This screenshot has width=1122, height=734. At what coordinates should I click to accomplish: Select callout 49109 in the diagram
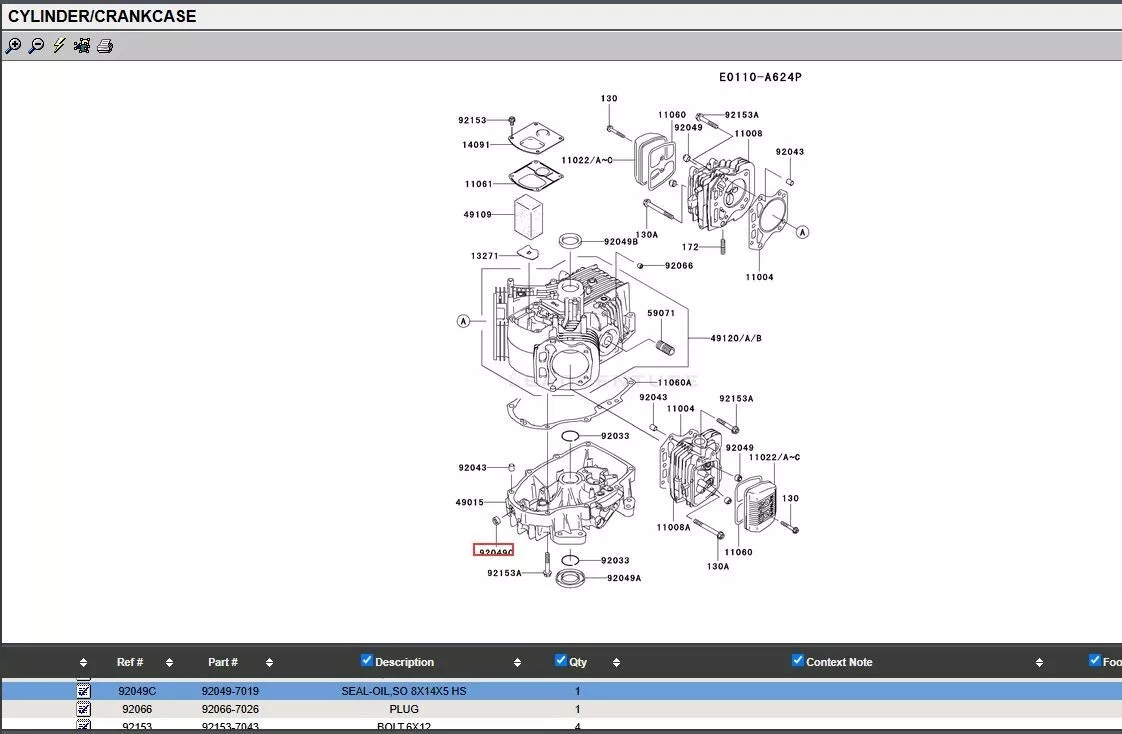pos(477,215)
